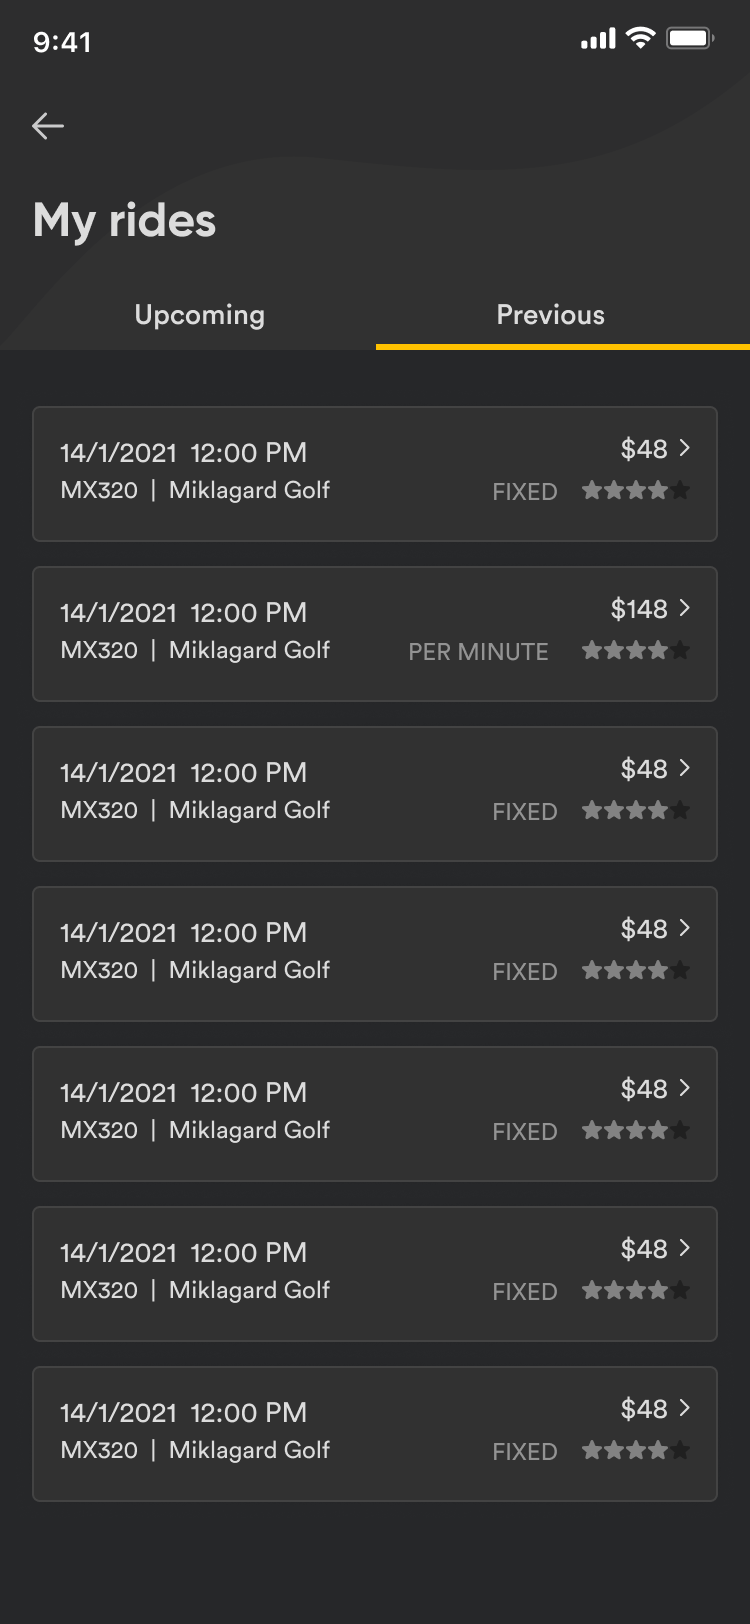The image size is (750, 1624).
Task: Click star rating on last ride card
Action: pyautogui.click(x=636, y=1450)
